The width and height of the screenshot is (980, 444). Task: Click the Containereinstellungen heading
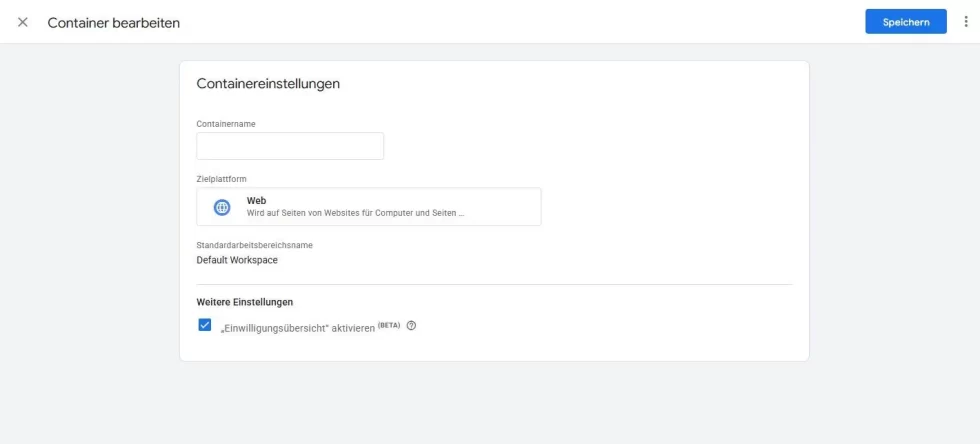point(268,84)
